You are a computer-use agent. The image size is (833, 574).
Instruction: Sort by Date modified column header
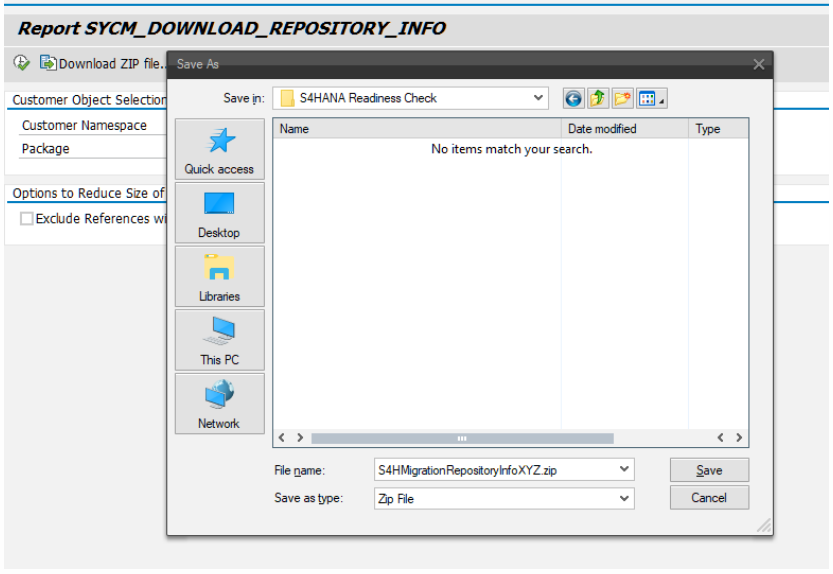click(625, 129)
